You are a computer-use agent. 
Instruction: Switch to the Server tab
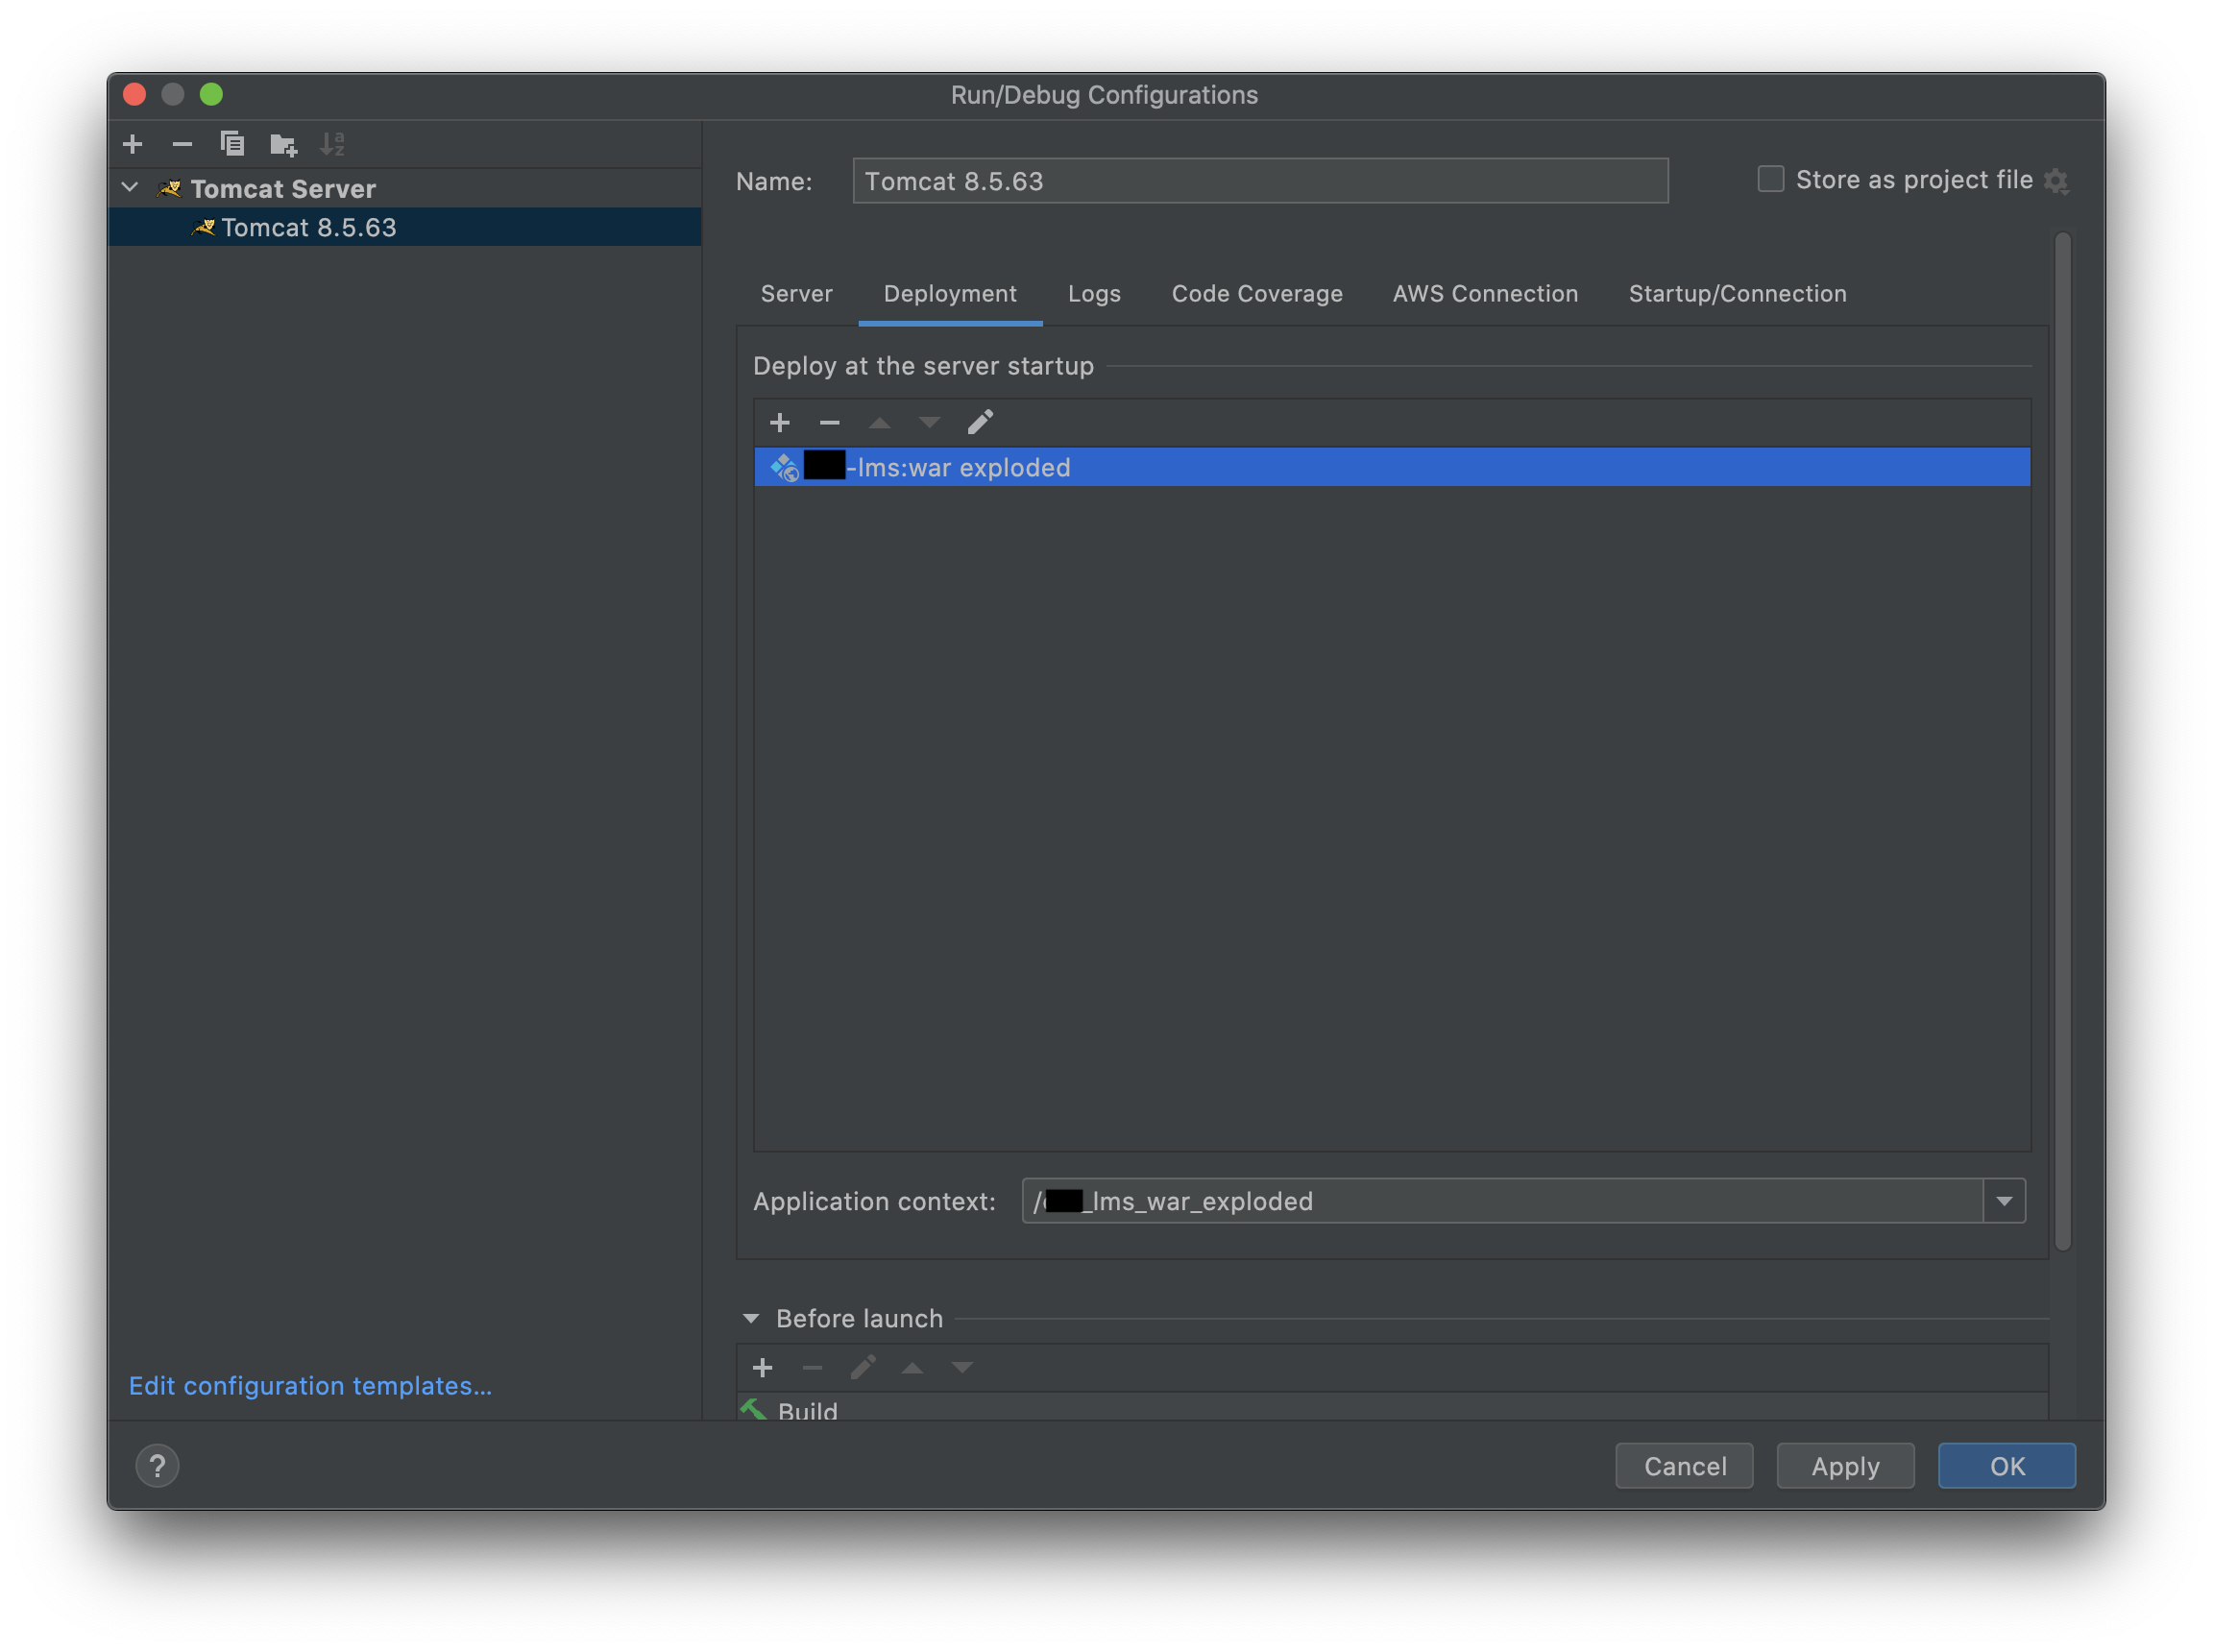(796, 294)
